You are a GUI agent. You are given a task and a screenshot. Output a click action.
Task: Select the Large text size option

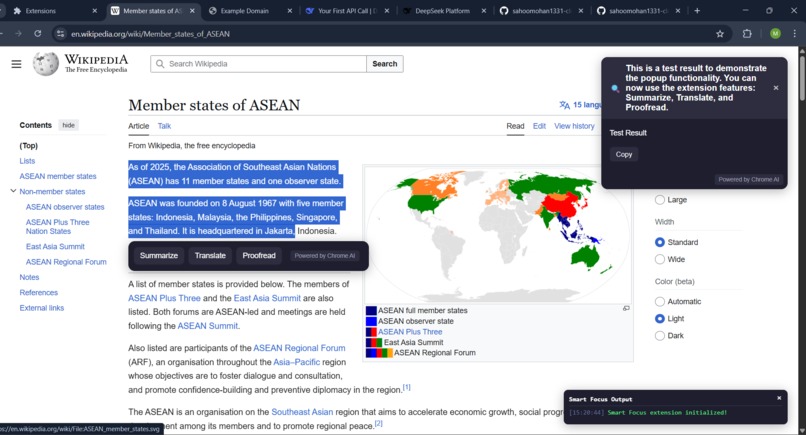660,200
